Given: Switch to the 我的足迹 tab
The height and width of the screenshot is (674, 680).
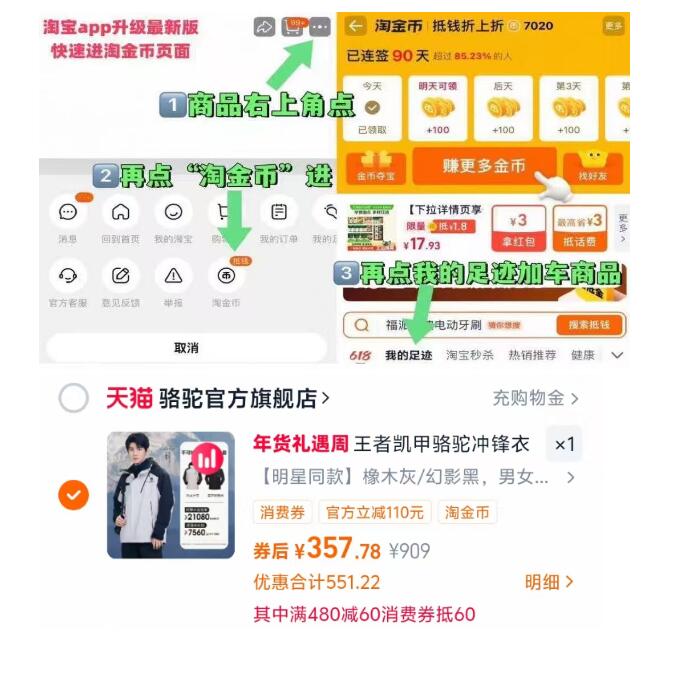Looking at the screenshot, I should (x=409, y=355).
